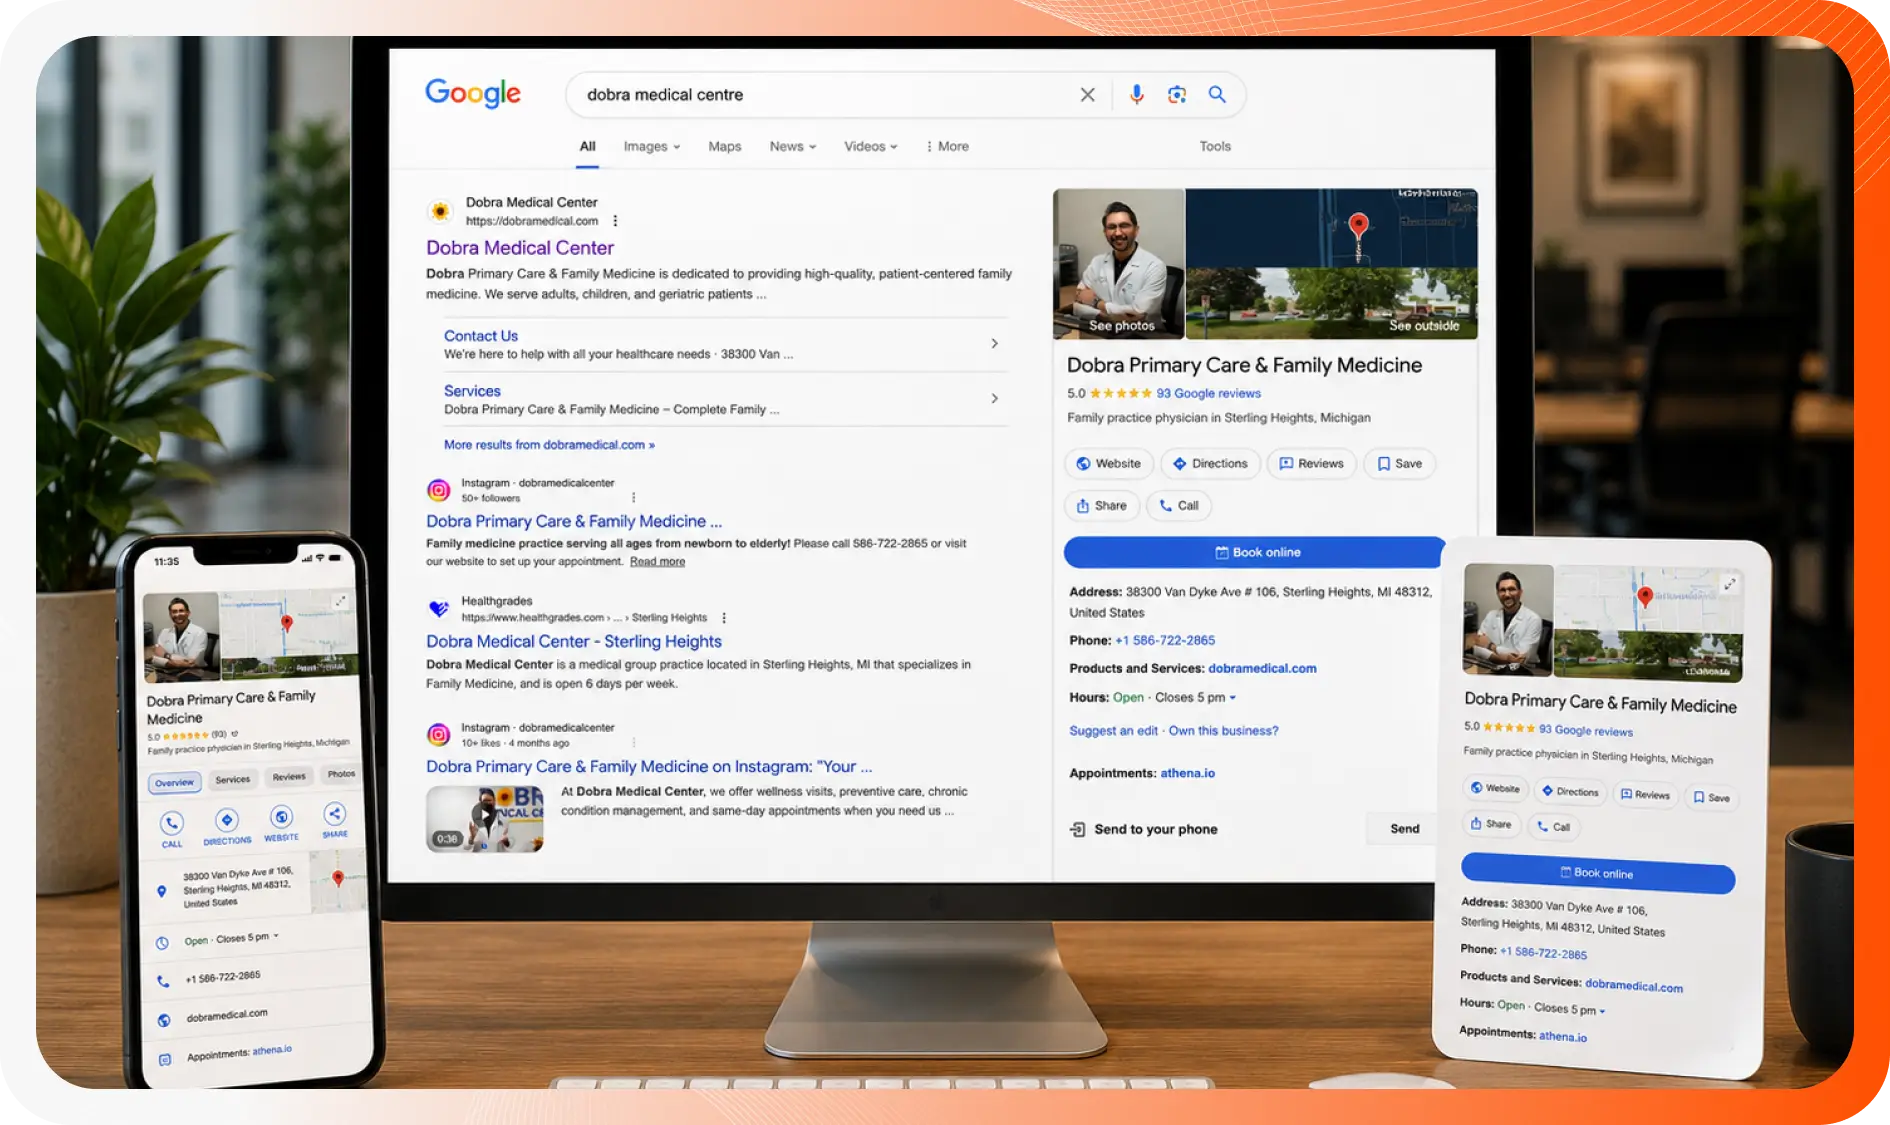Image resolution: width=1890 pixels, height=1125 pixels.
Task: Select the Services tab on the phone
Action: [233, 780]
